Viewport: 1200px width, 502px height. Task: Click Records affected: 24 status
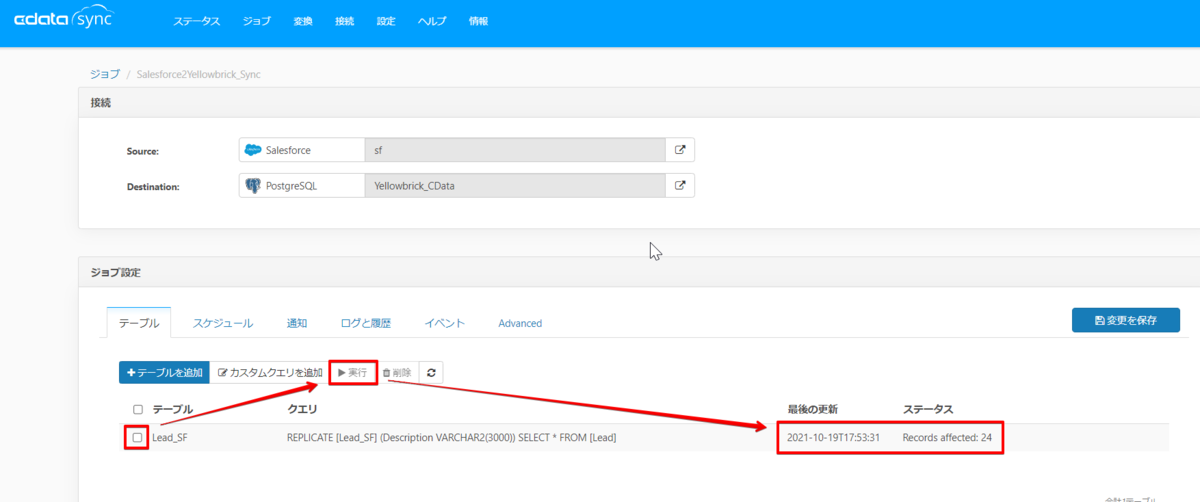[x=947, y=437]
